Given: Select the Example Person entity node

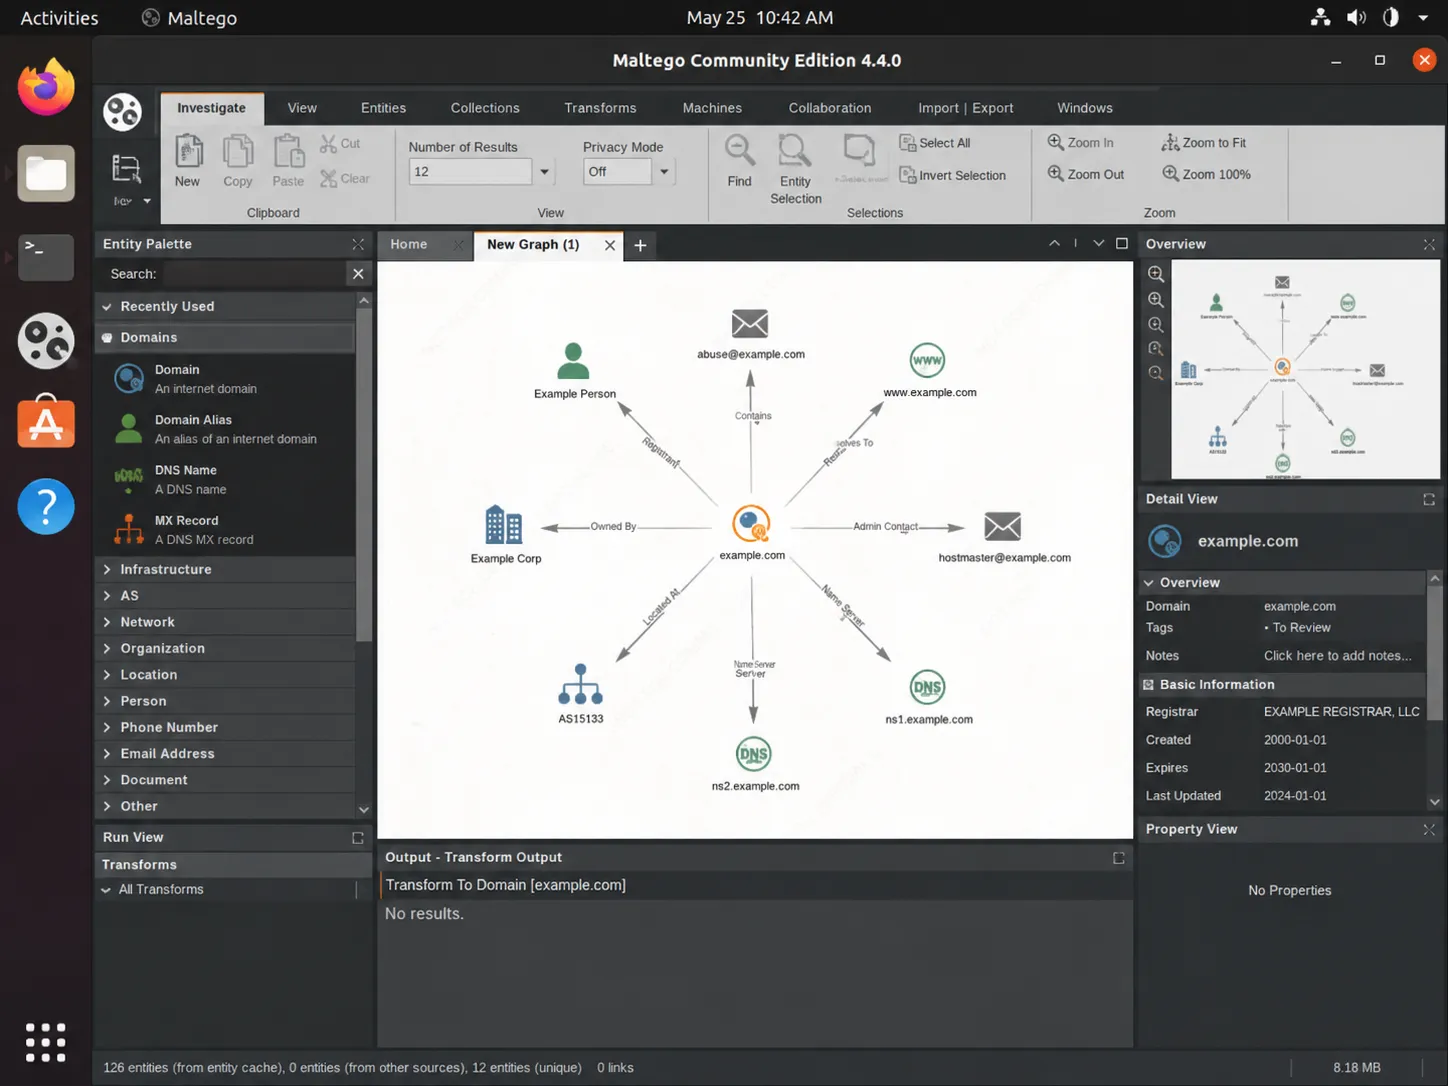Looking at the screenshot, I should [573, 361].
